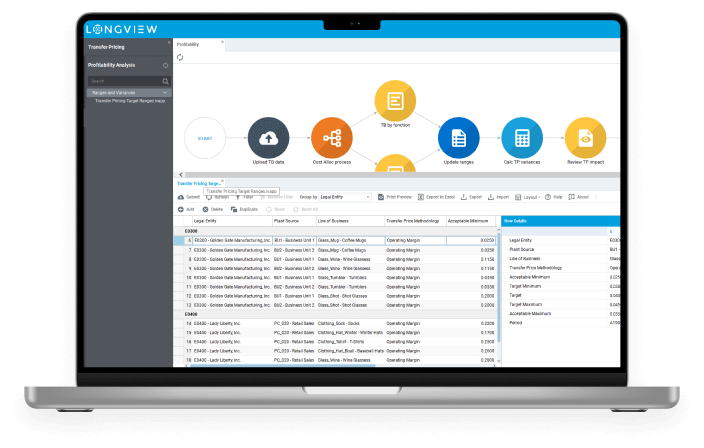Open the Layout dropdown menu
Screen dimensions: 704x448
(528, 197)
